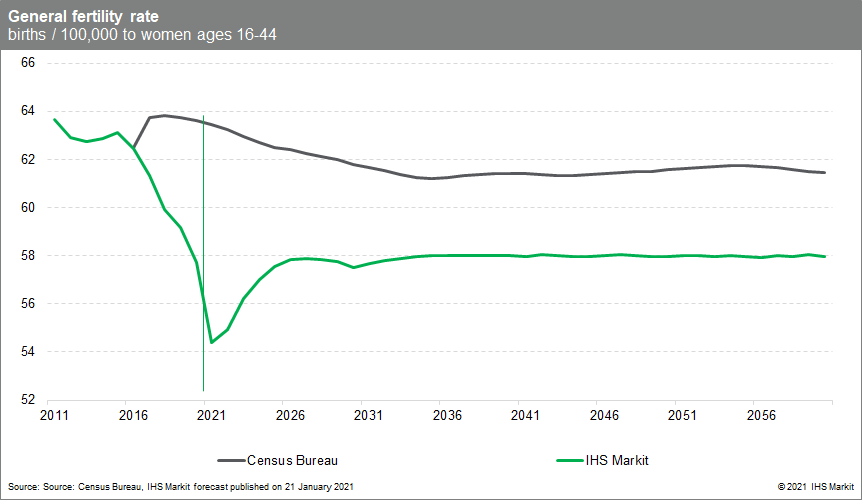The image size is (862, 500).
Task: Click the subtitle about births per 100,000 women
Action: point(142,35)
